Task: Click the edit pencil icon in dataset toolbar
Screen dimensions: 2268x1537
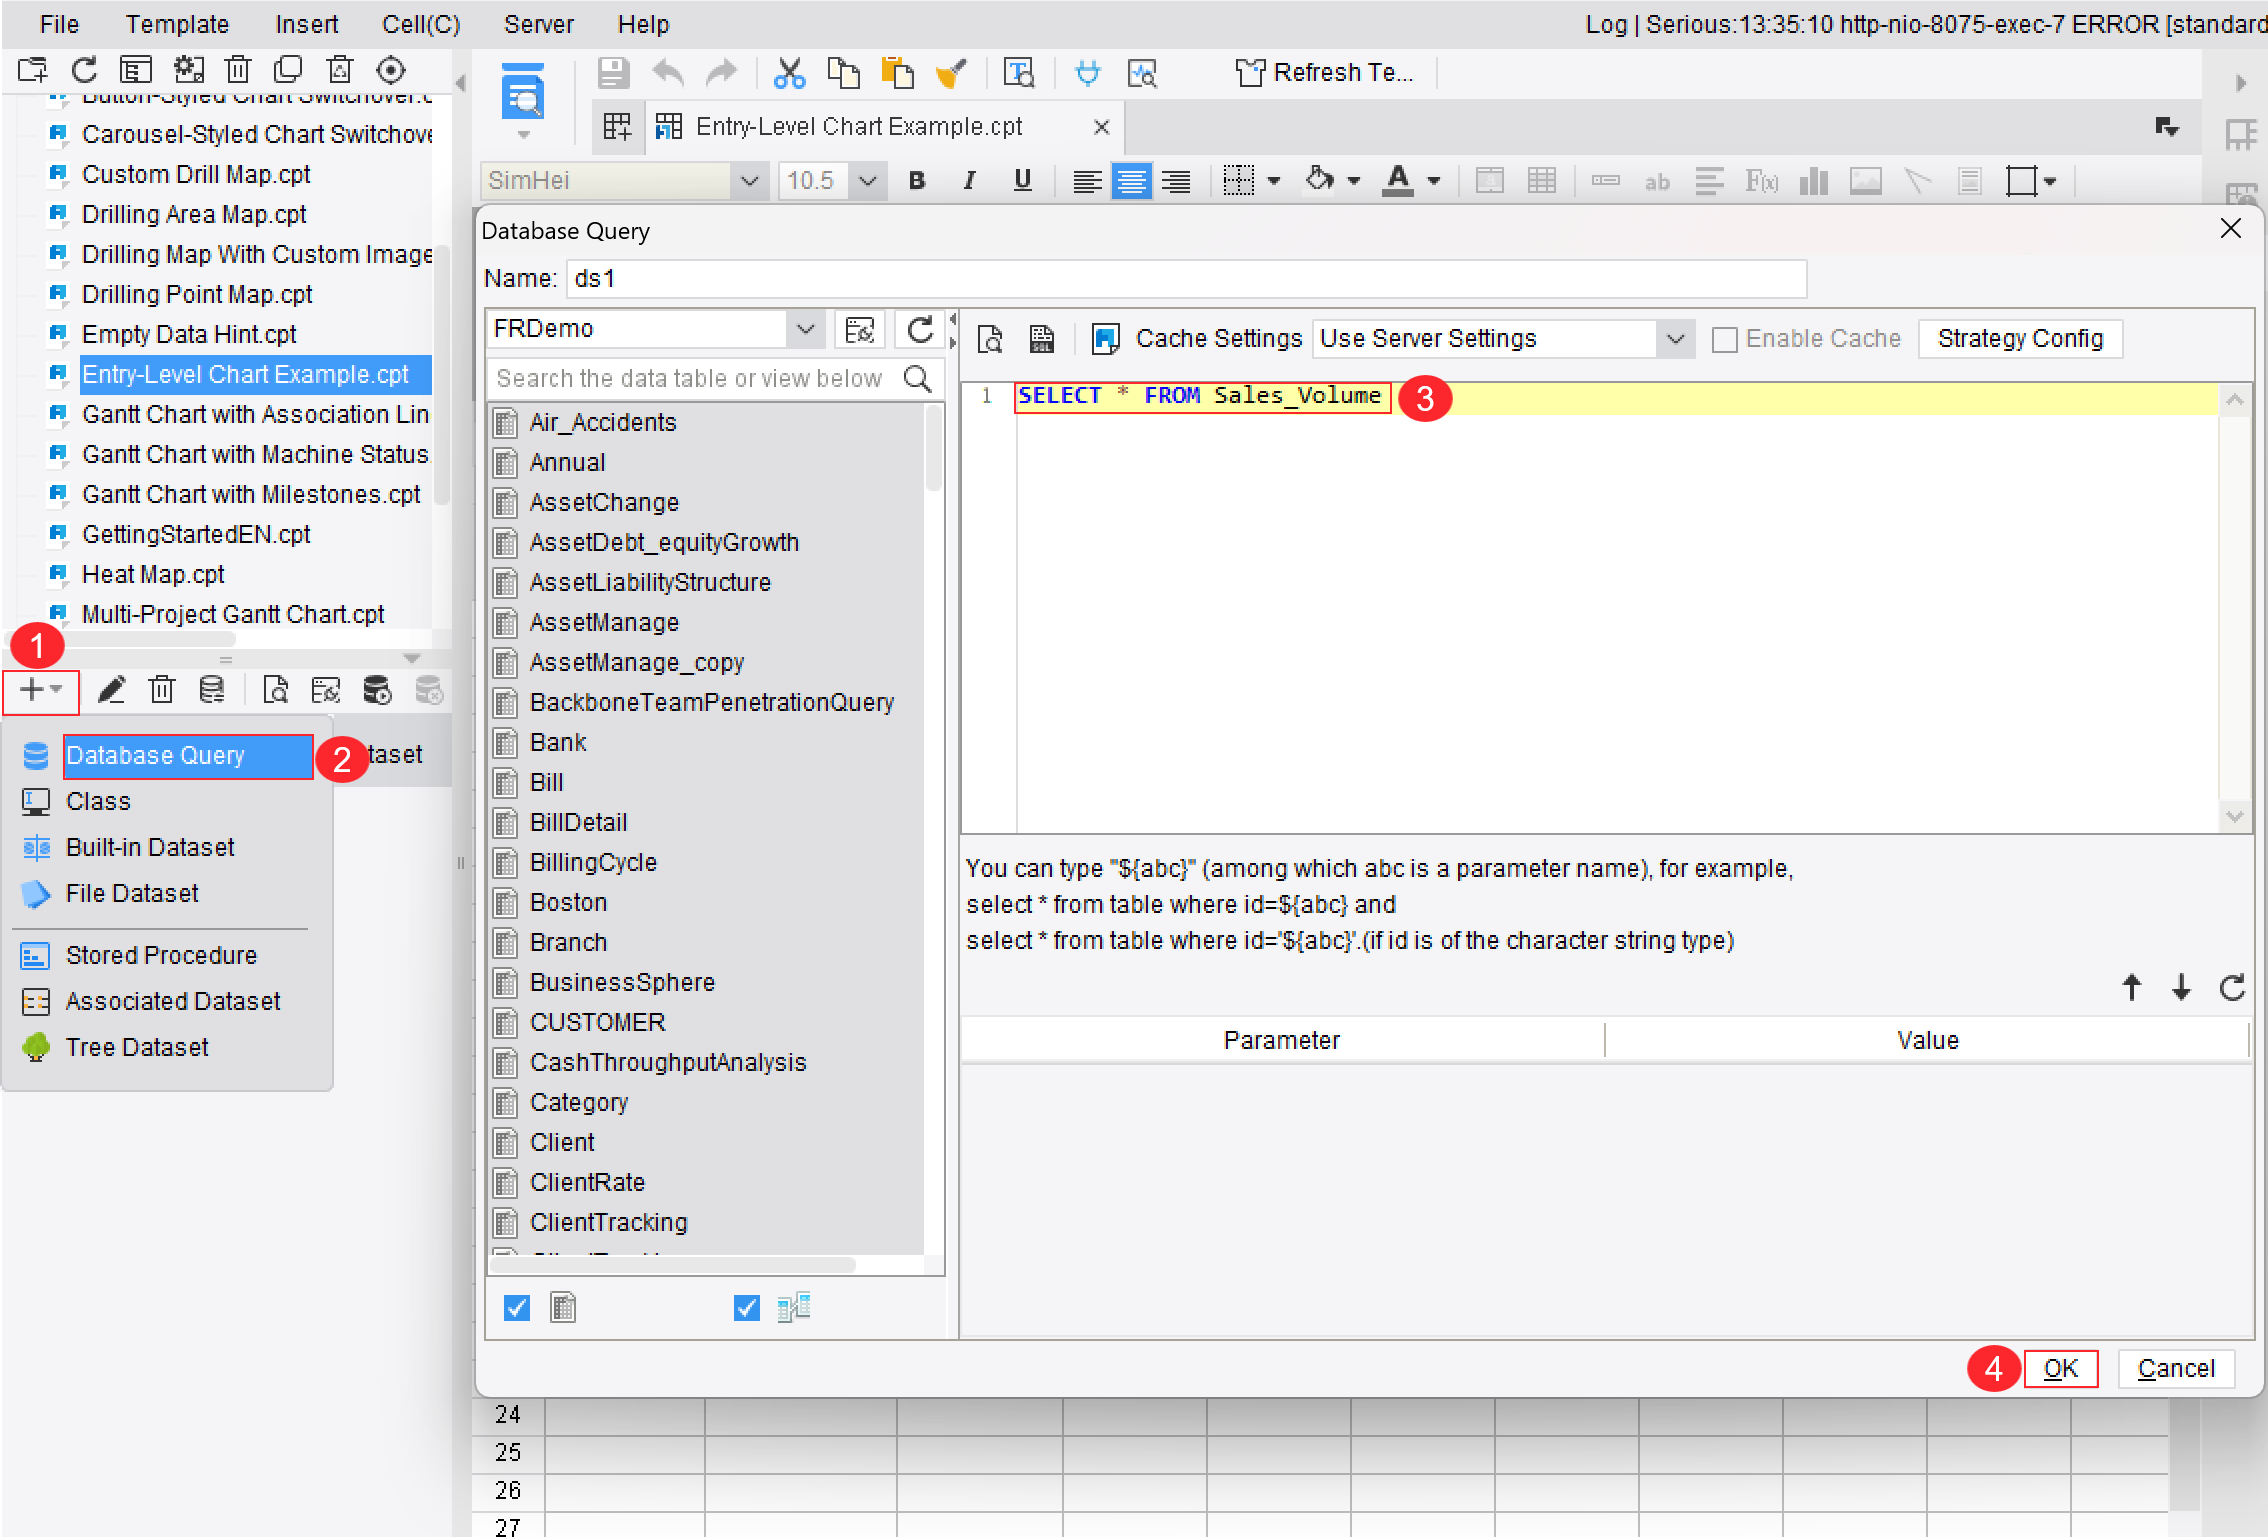Action: (111, 690)
